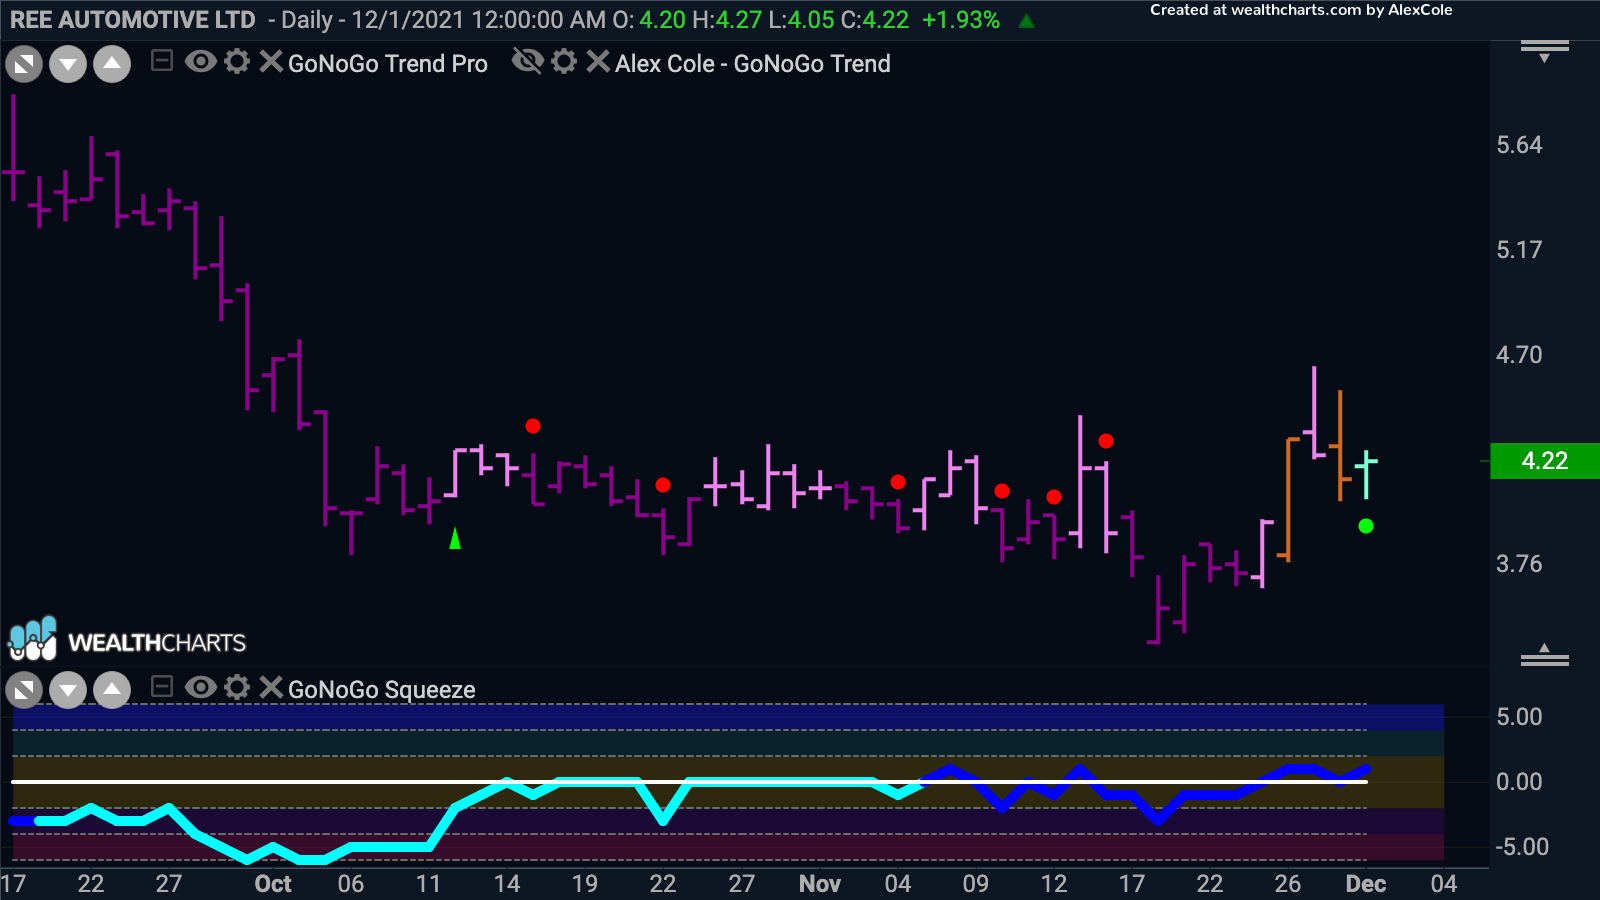This screenshot has height=900, width=1600.
Task: Remove the GoNoGo Squeeze indicator
Action: tap(270, 687)
